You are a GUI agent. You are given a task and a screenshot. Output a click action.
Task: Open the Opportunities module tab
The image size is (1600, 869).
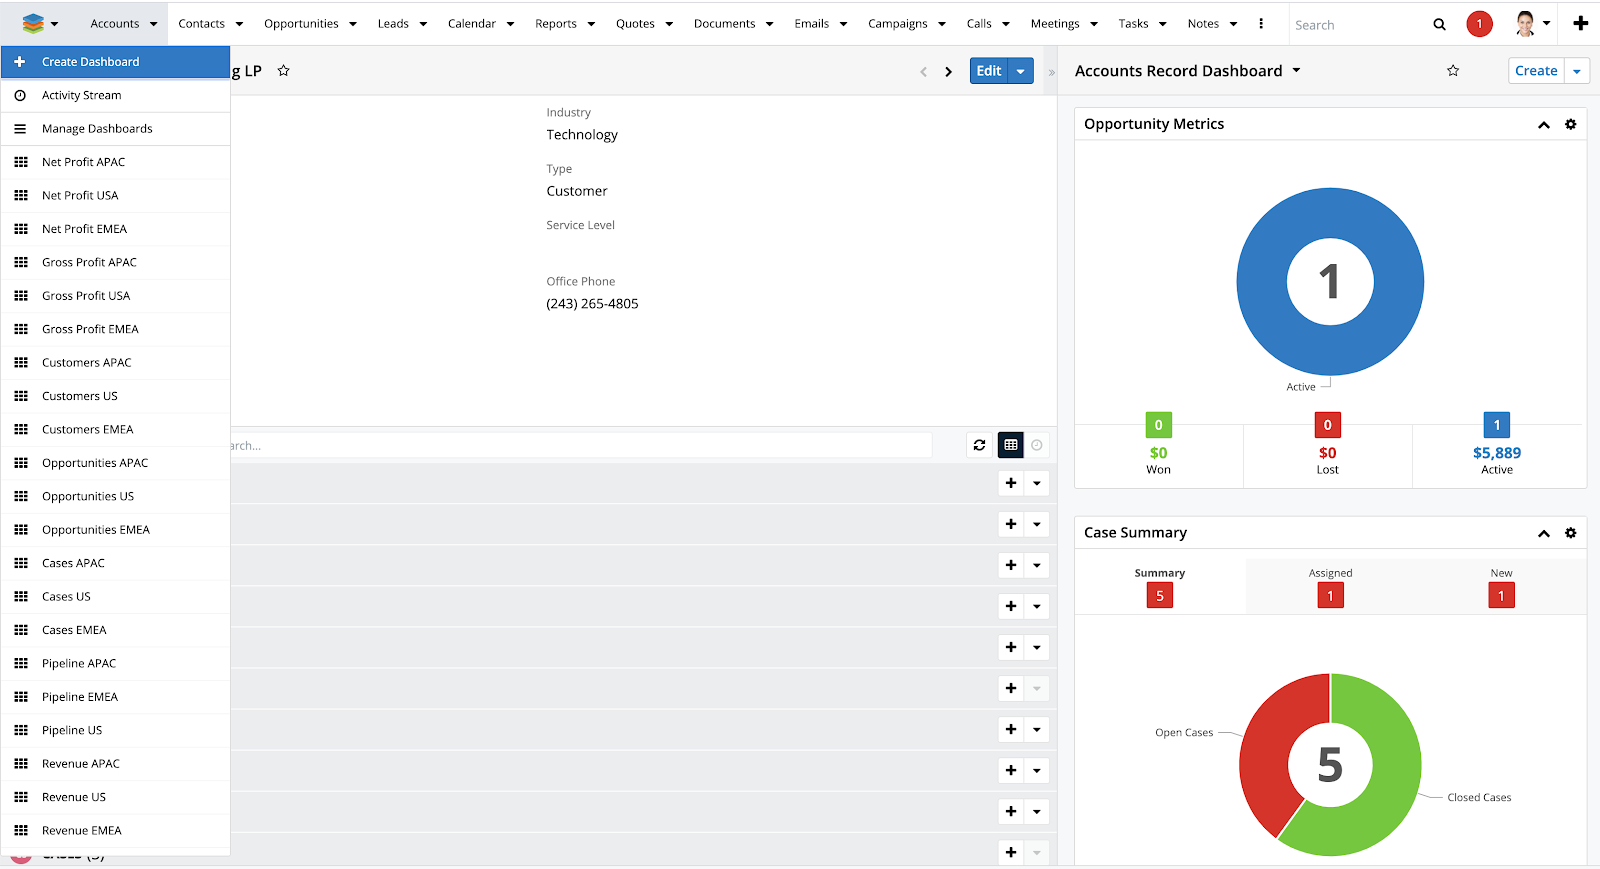click(301, 24)
